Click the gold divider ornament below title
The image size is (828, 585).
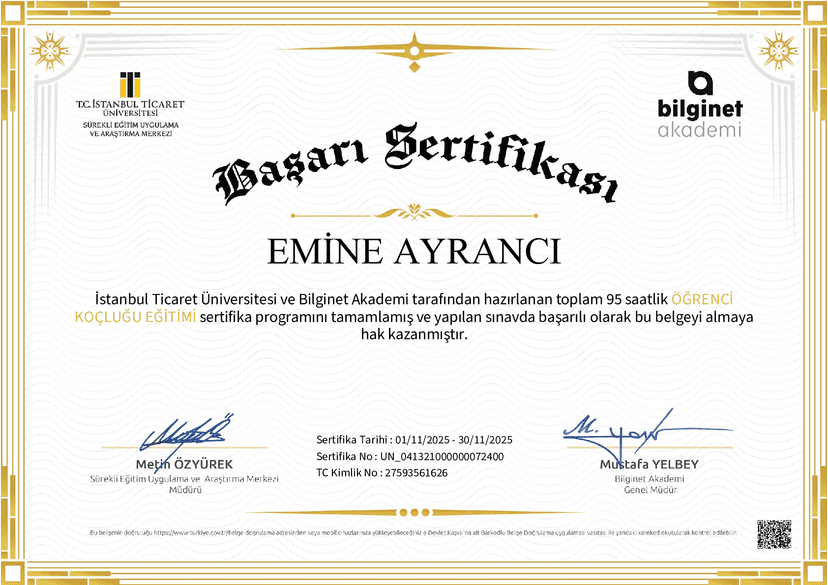pos(414,211)
